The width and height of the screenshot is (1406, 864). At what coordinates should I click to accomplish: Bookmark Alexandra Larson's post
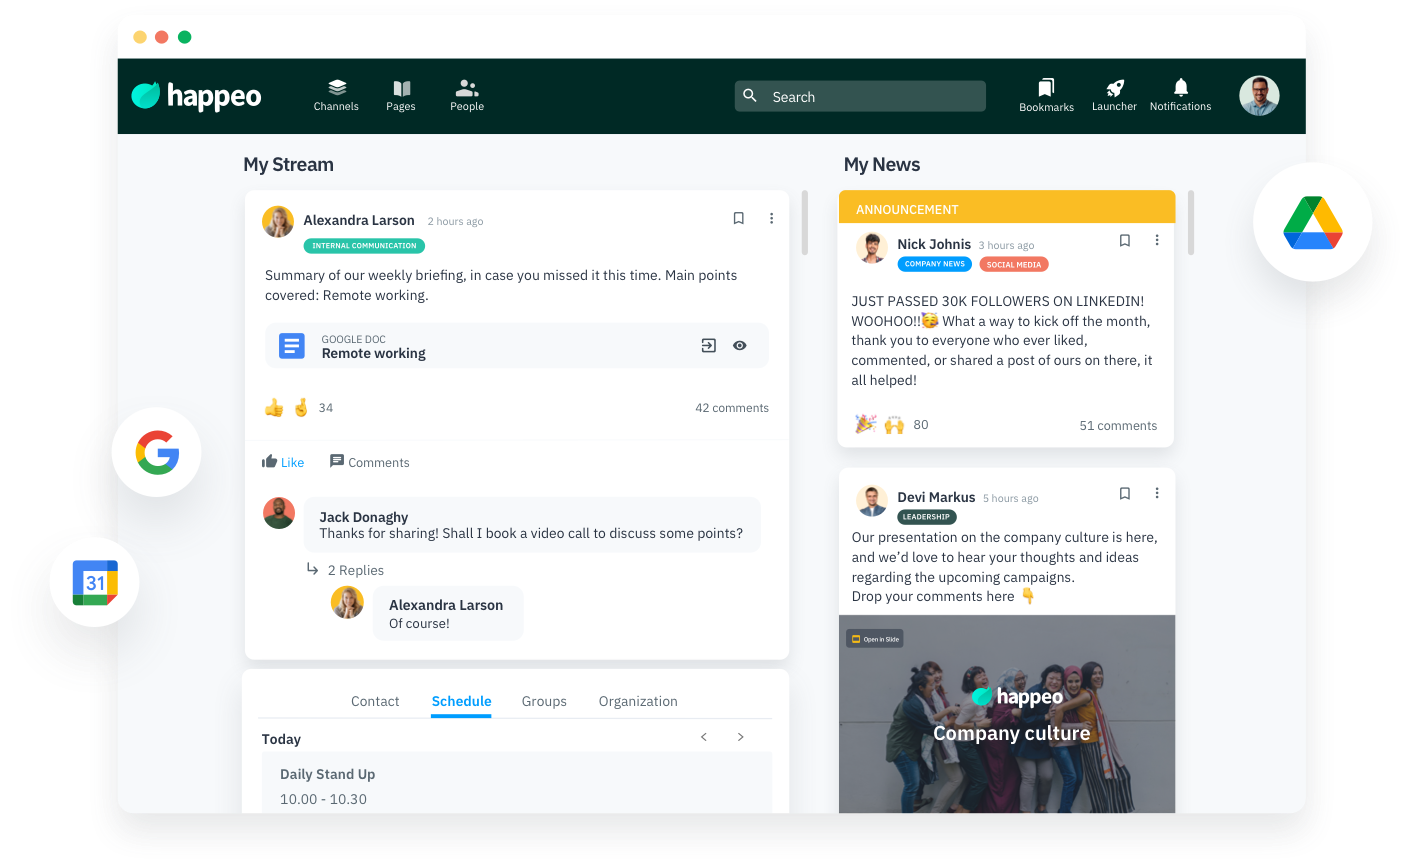(x=738, y=218)
